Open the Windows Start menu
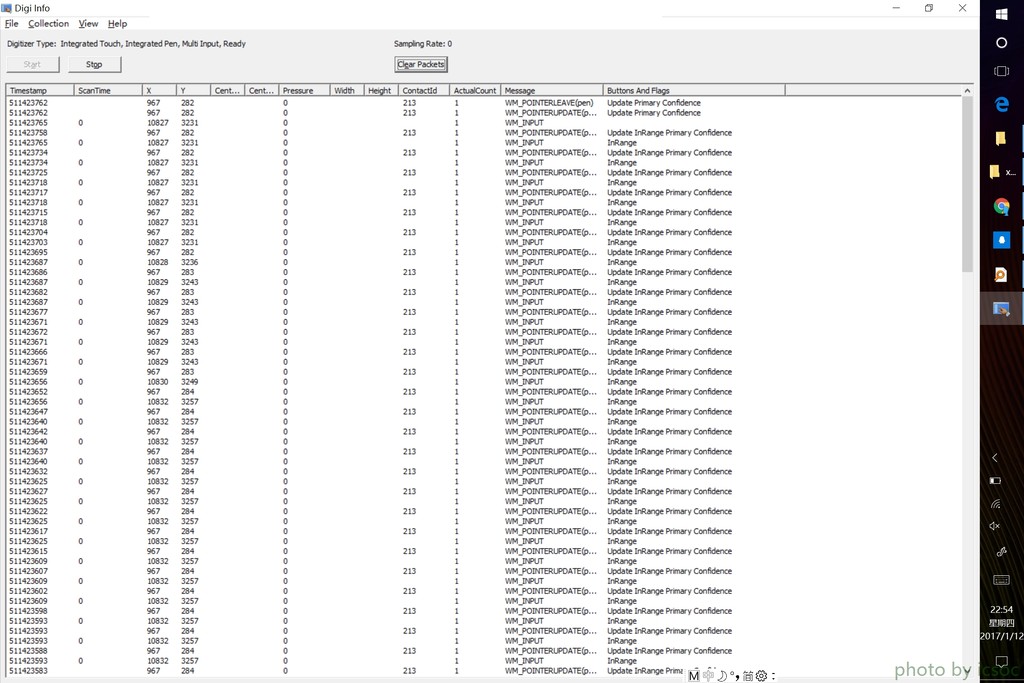 (x=1001, y=12)
